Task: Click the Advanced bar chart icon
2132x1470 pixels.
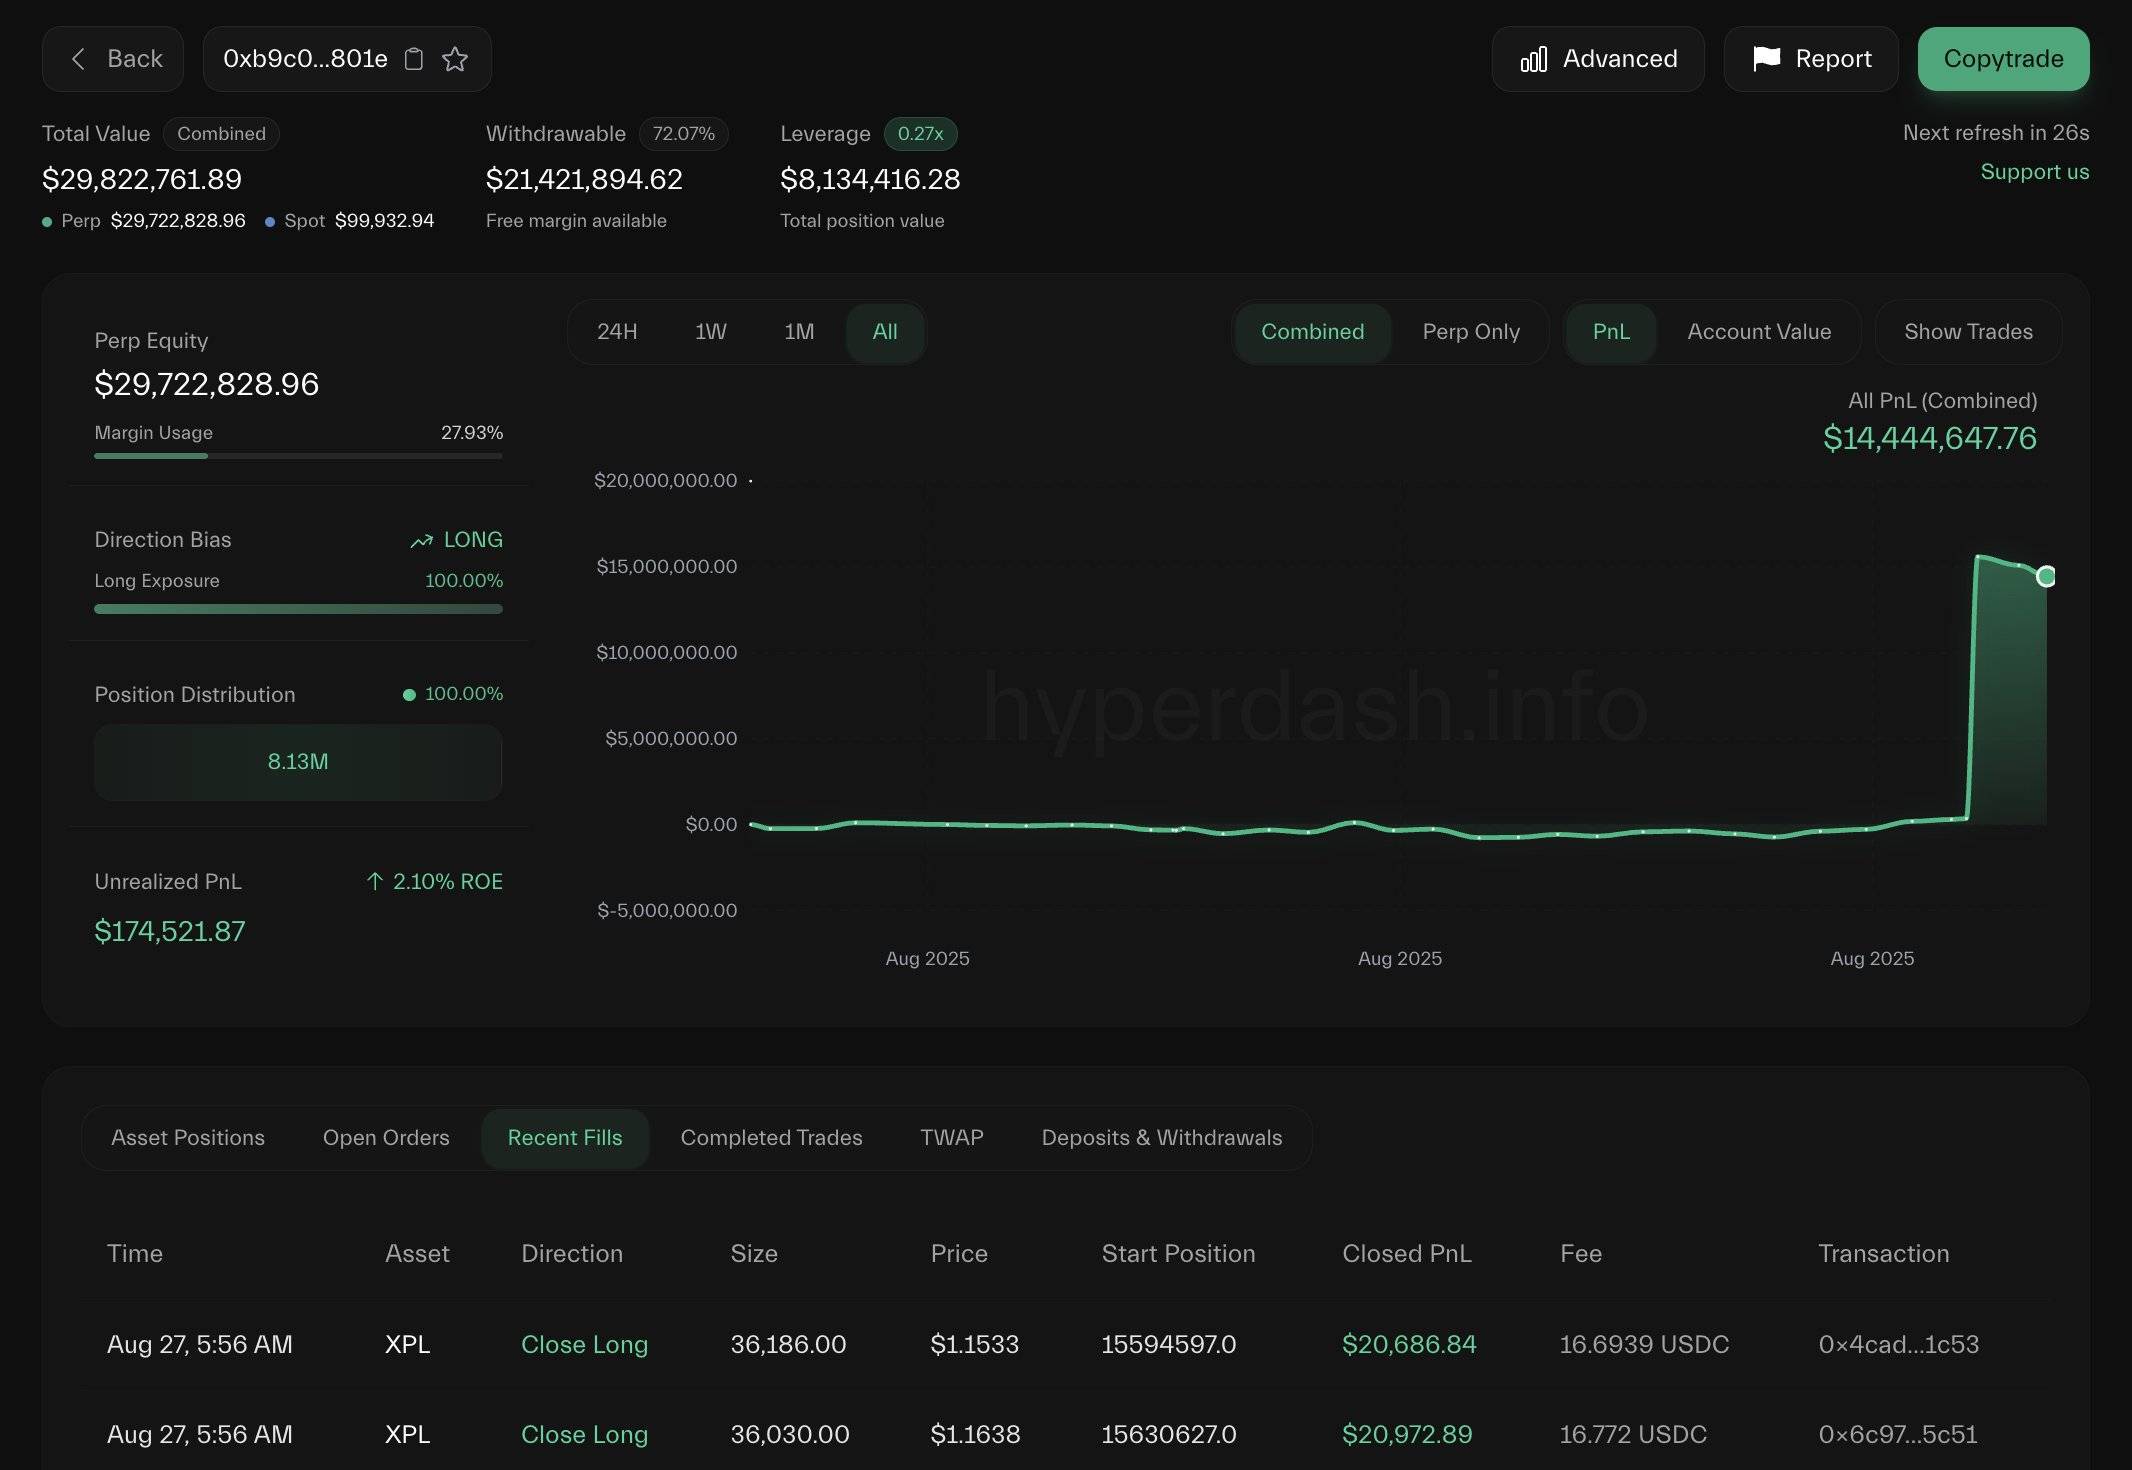Action: pos(1534,59)
